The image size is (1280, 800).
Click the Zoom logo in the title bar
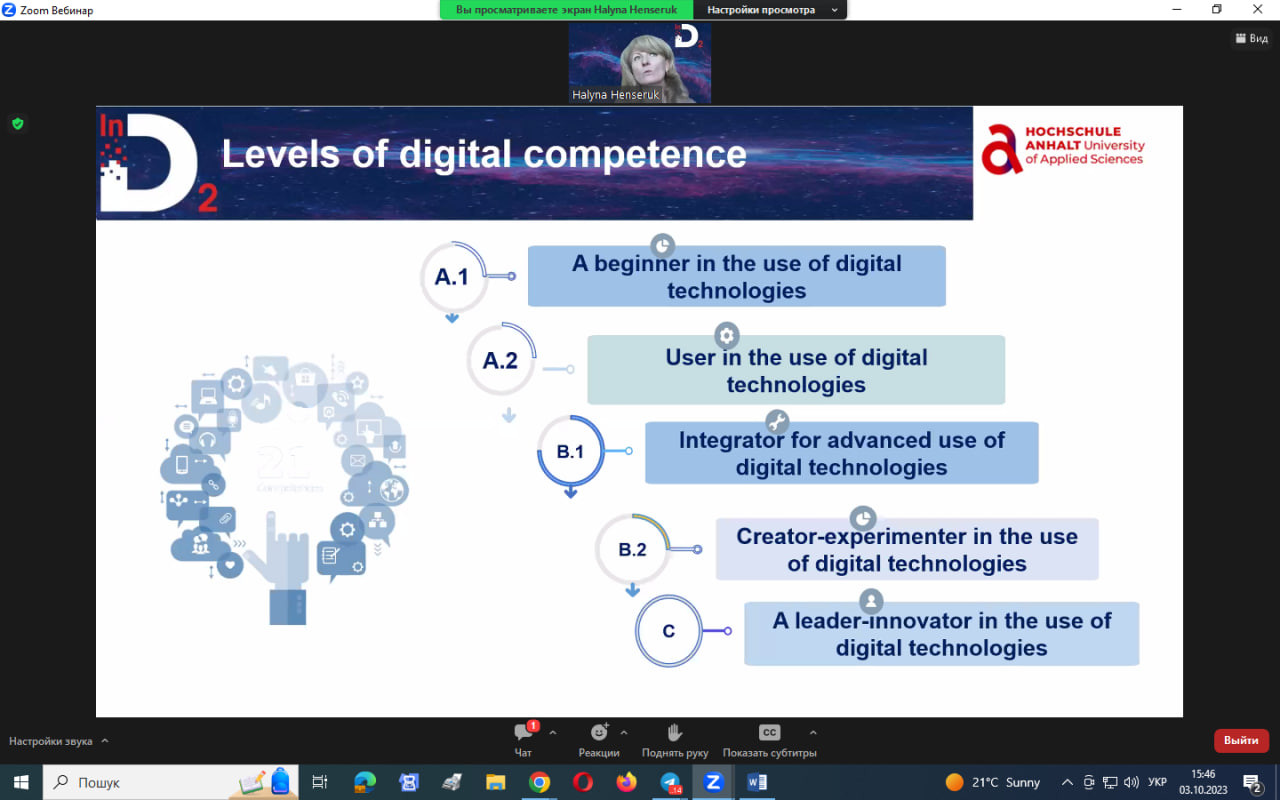tap(9, 10)
